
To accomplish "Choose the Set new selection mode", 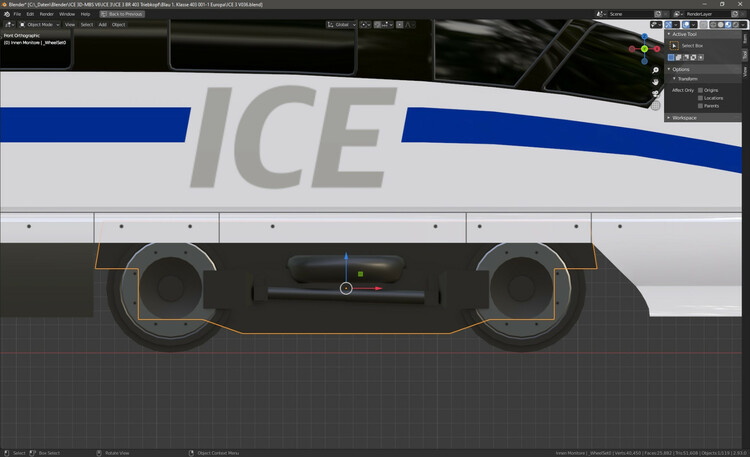I will coord(671,57).
